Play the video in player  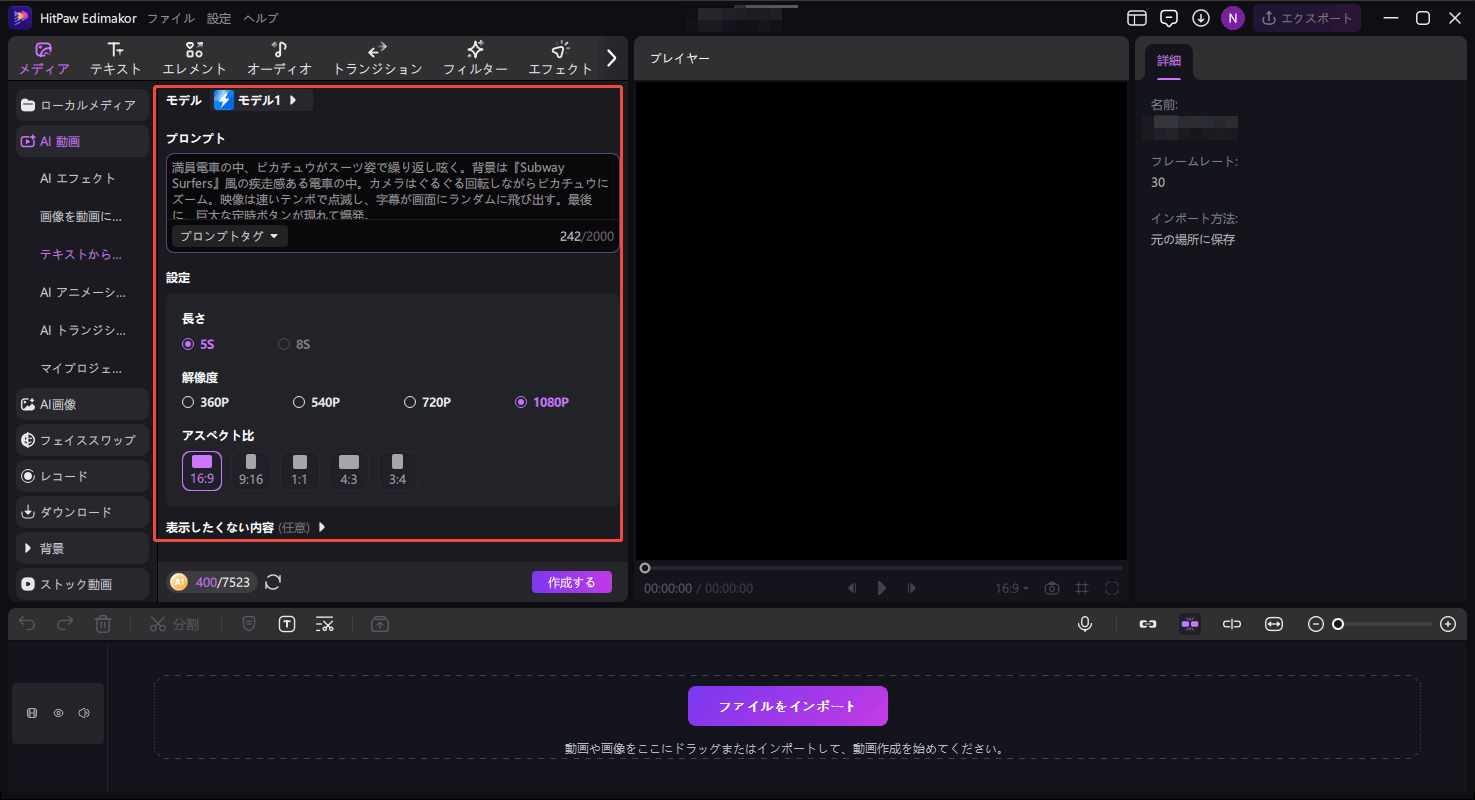pyautogui.click(x=882, y=588)
